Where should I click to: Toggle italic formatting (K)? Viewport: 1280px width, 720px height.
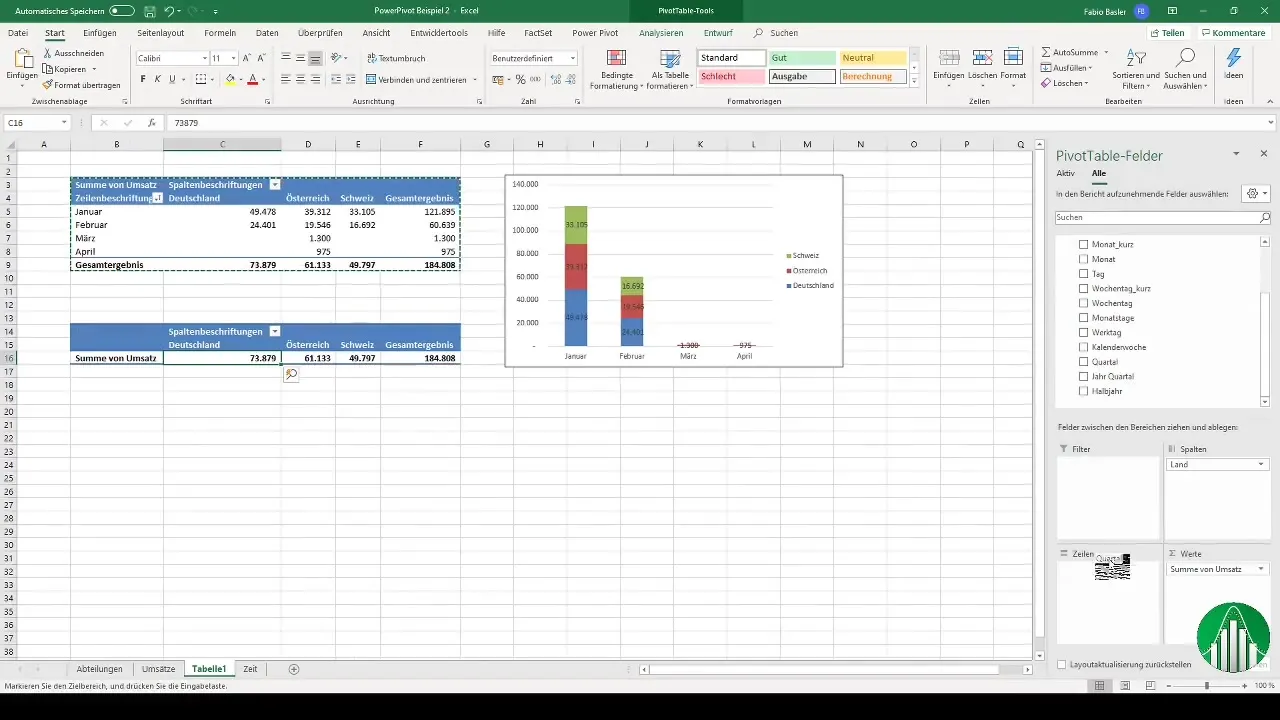[157, 79]
